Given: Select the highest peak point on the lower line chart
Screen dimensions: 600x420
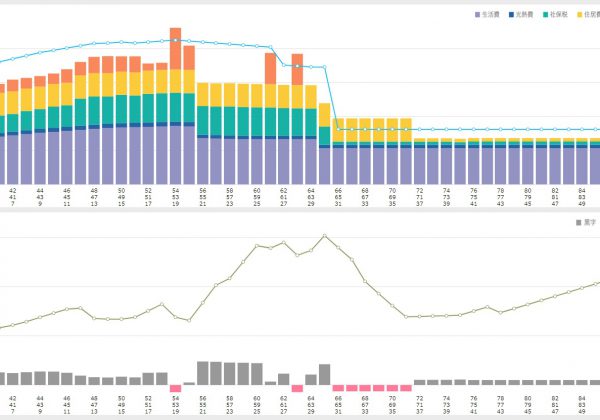Looking at the screenshot, I should 325,236.
